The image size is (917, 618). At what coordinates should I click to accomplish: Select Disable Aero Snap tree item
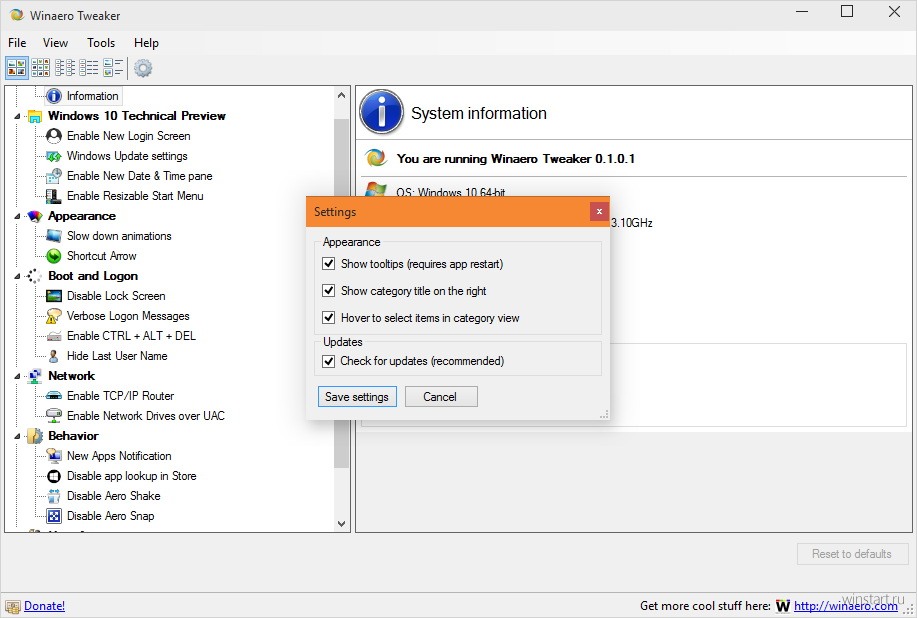pyautogui.click(x=111, y=516)
